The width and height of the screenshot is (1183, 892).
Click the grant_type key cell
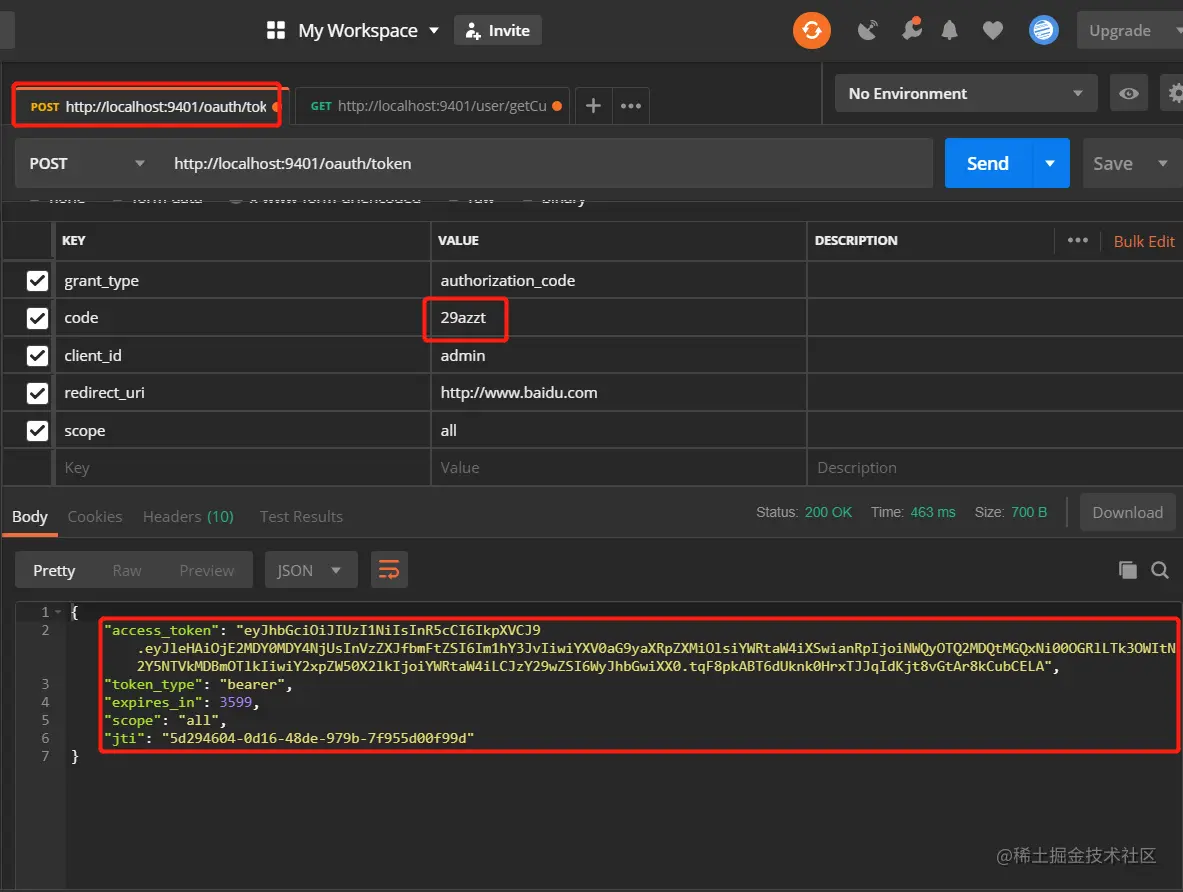[x=242, y=281]
